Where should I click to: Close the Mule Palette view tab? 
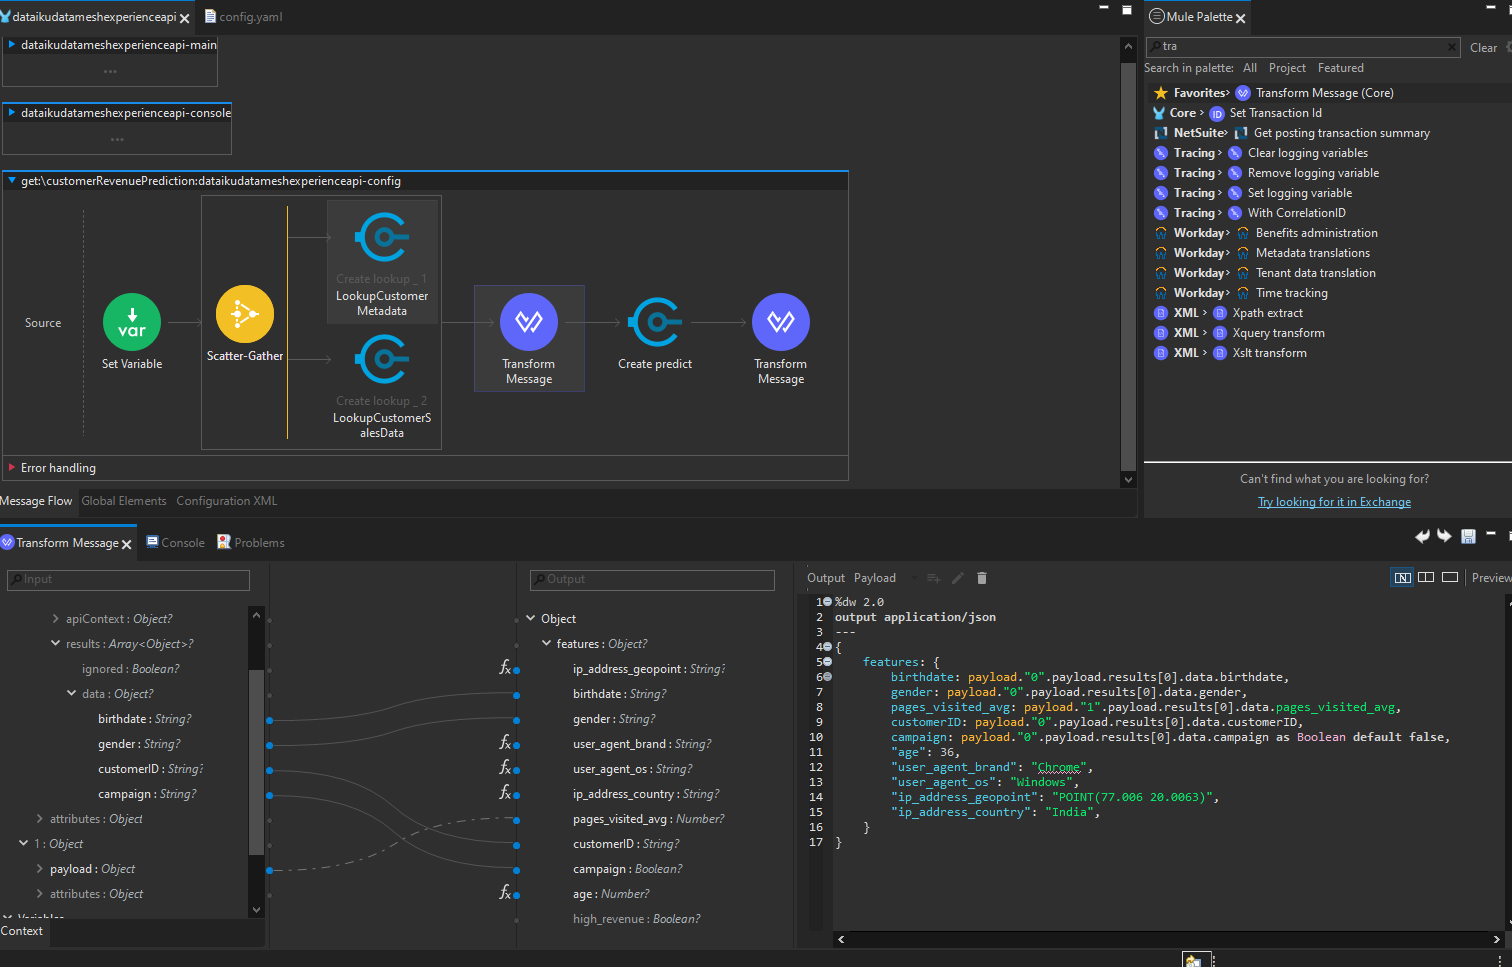[x=1240, y=18]
